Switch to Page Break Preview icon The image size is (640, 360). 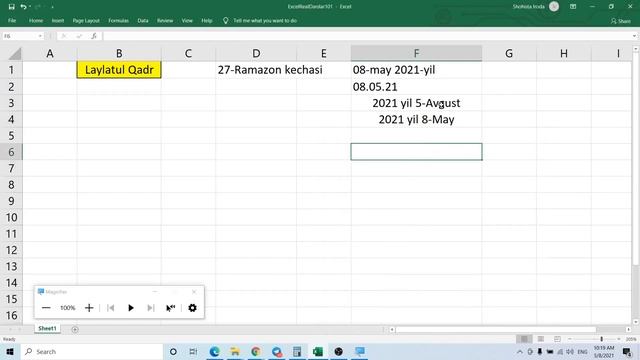click(557, 339)
